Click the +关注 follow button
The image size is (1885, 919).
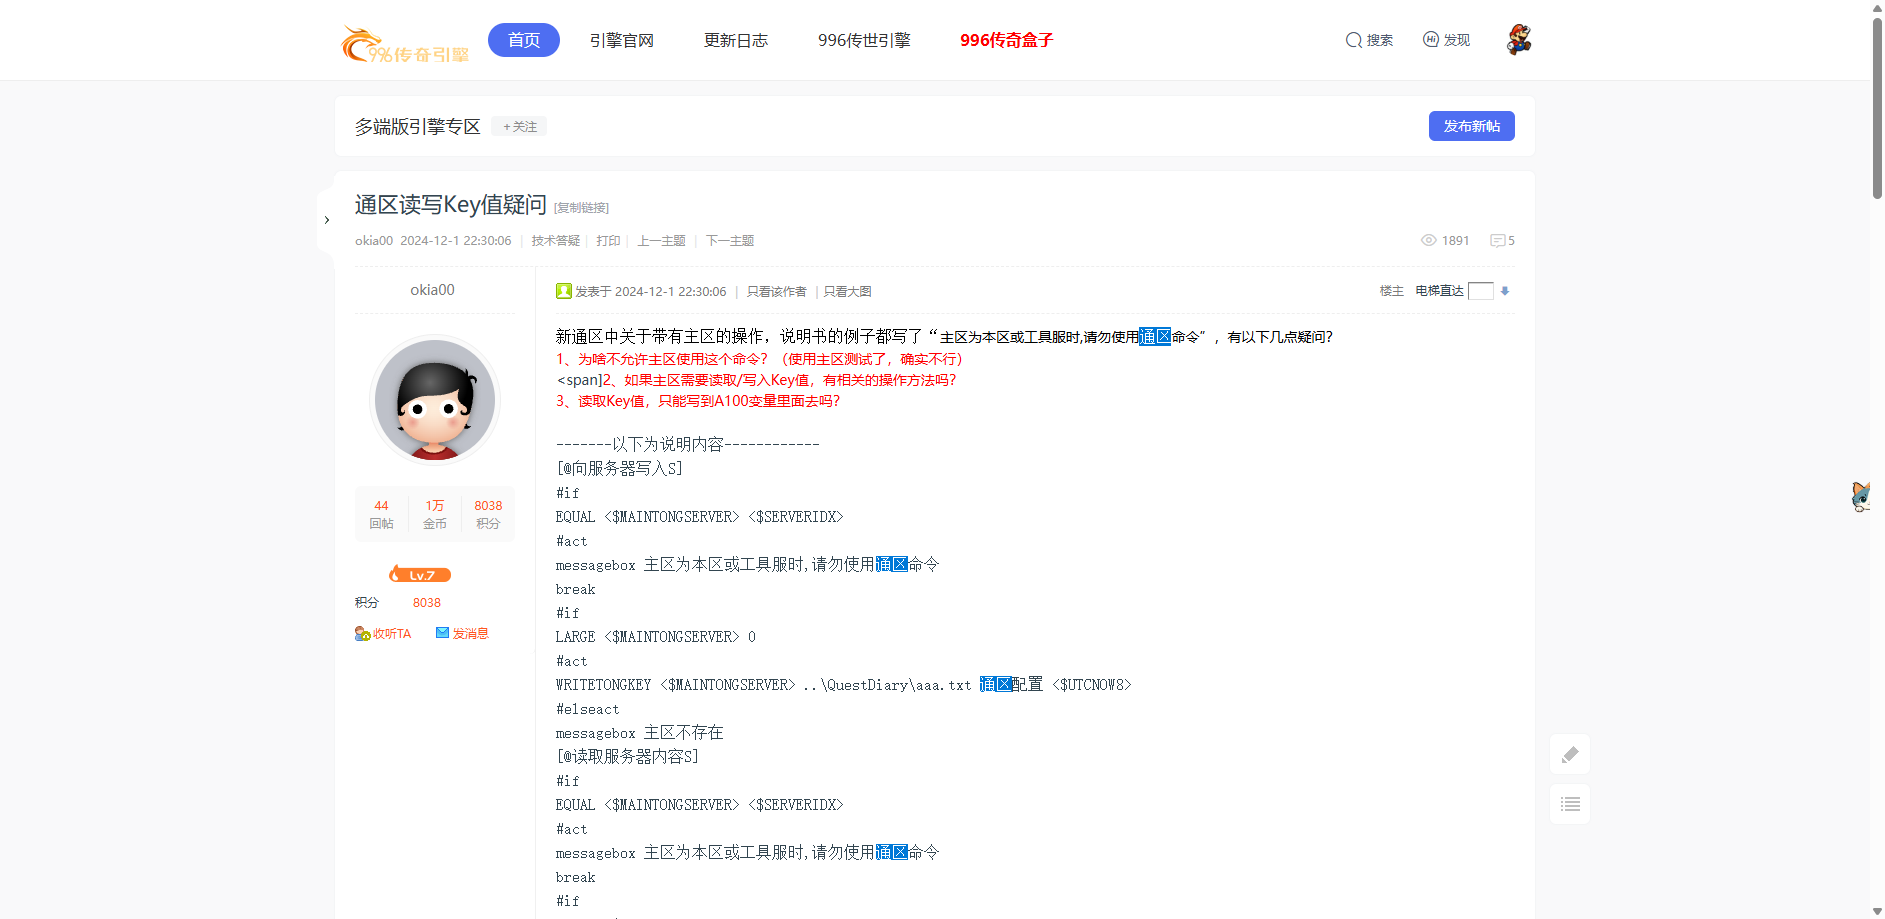click(520, 127)
